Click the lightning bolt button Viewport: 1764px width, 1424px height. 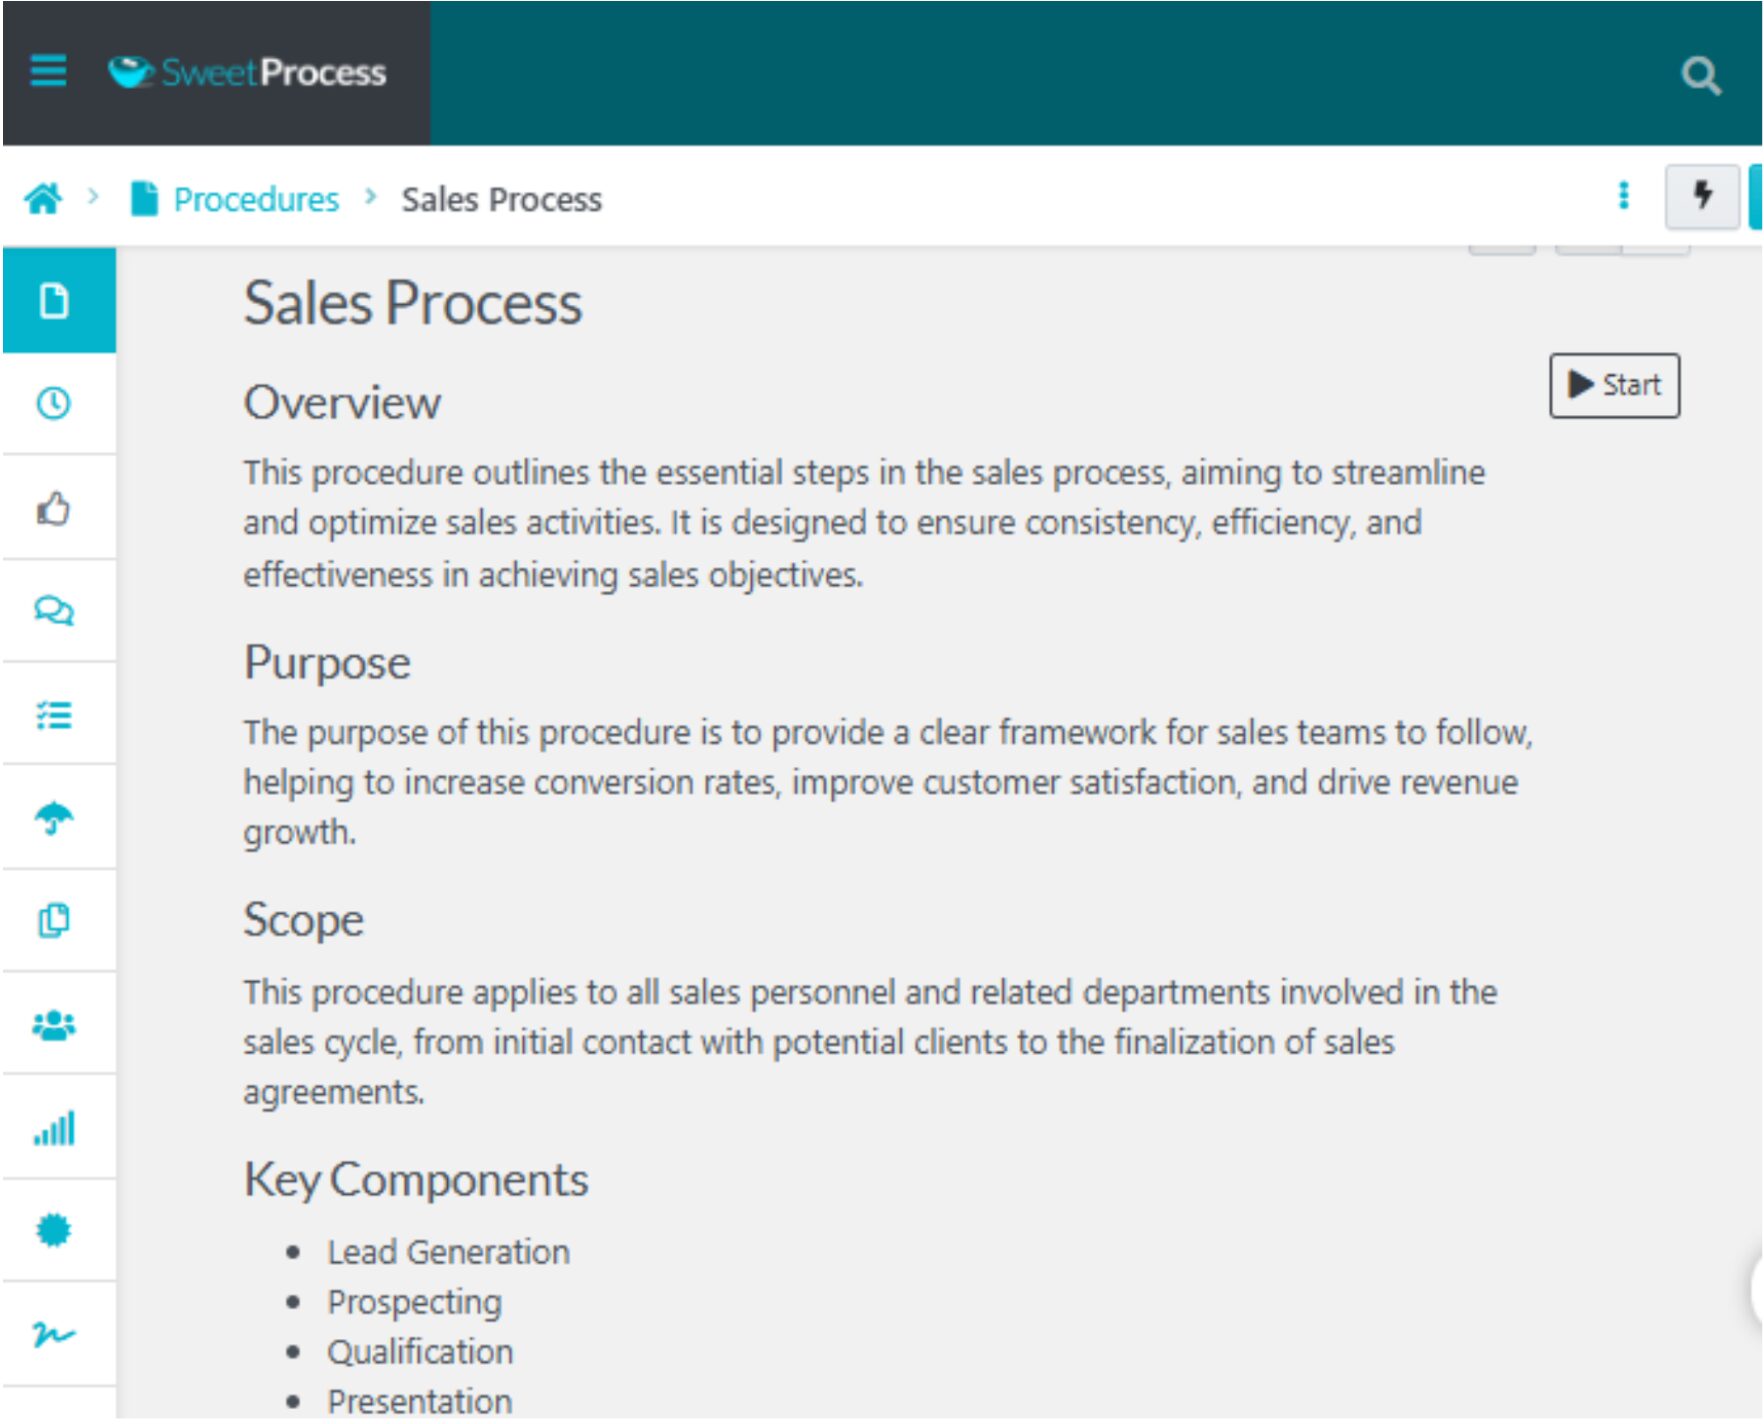1702,196
